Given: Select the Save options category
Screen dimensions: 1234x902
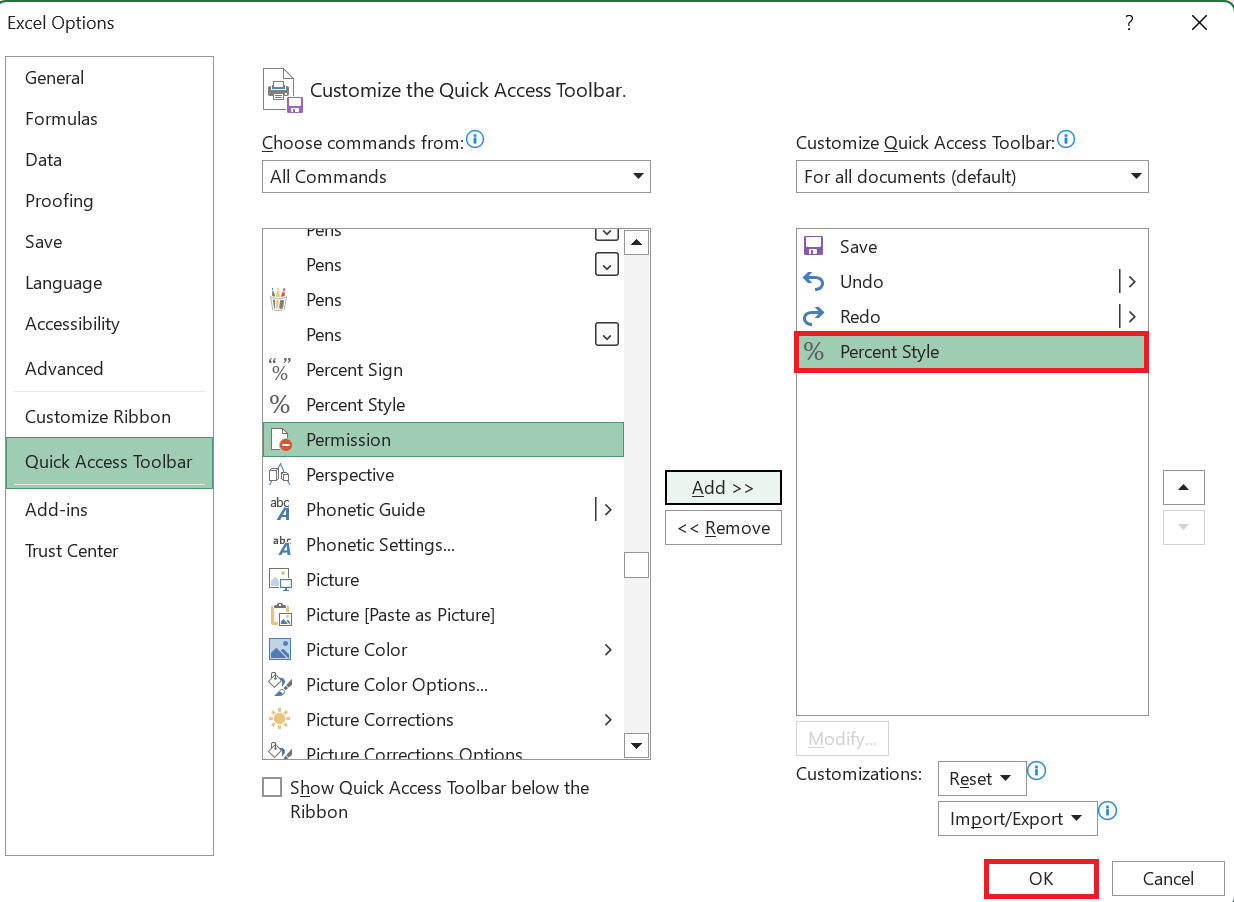Looking at the screenshot, I should click(x=109, y=242).
